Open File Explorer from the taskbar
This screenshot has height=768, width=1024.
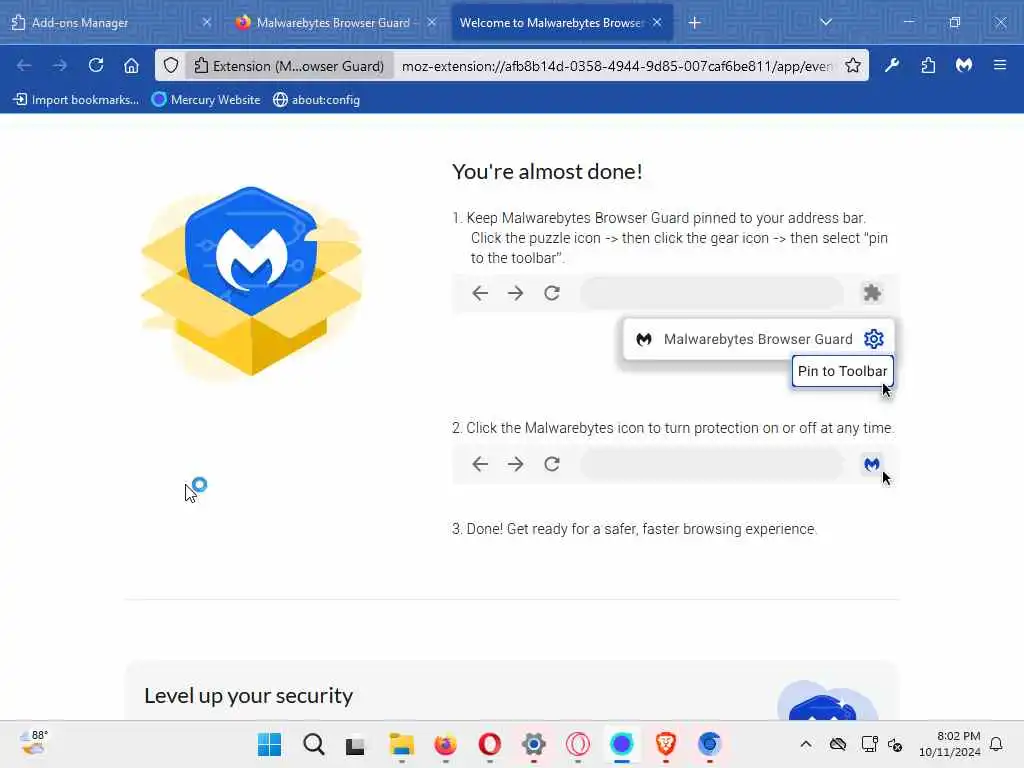pos(402,744)
